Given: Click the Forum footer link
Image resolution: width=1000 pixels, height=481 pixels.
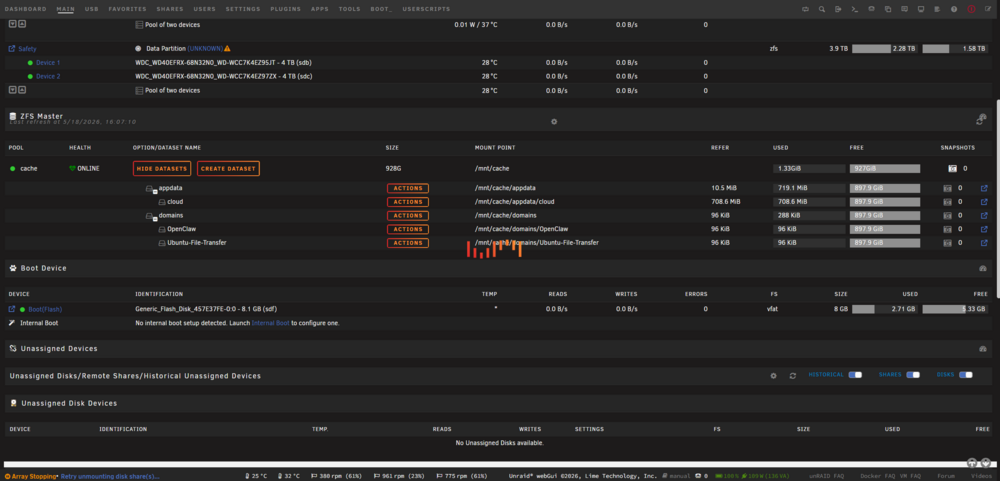Looking at the screenshot, I should (x=946, y=477).
